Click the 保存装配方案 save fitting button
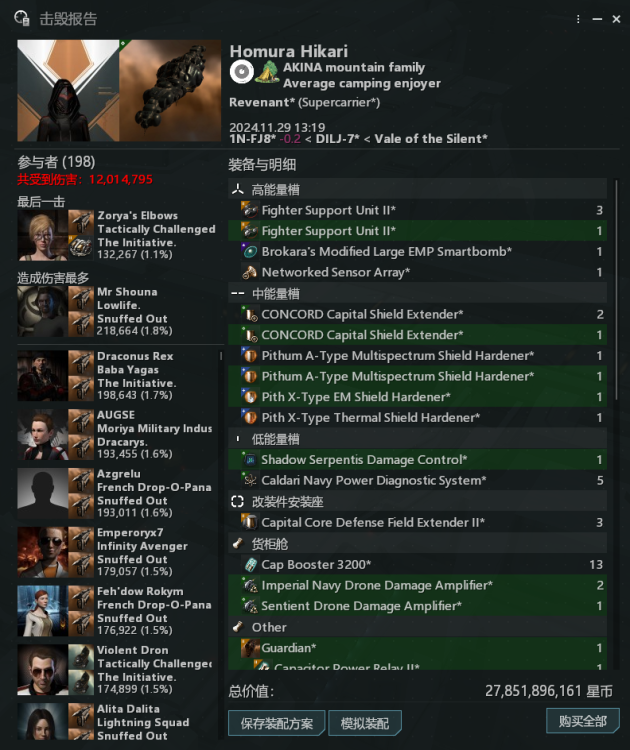The image size is (630, 750). (276, 723)
